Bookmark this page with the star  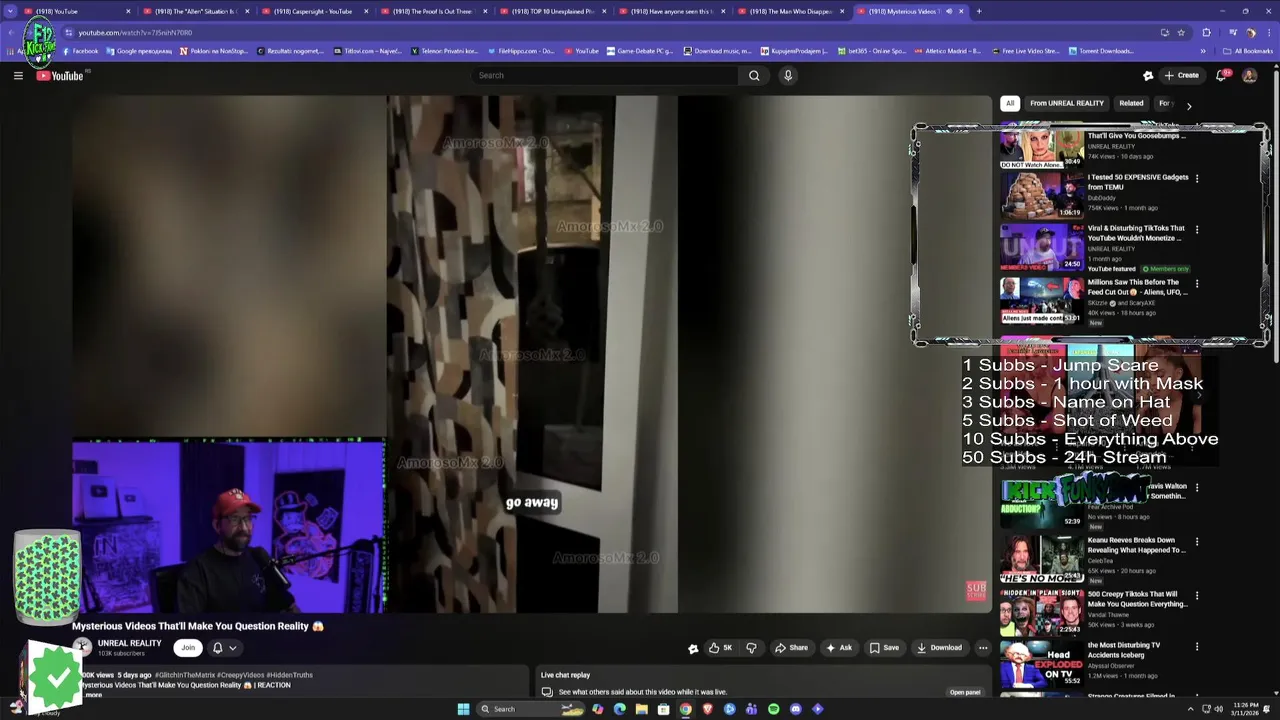(x=1181, y=32)
